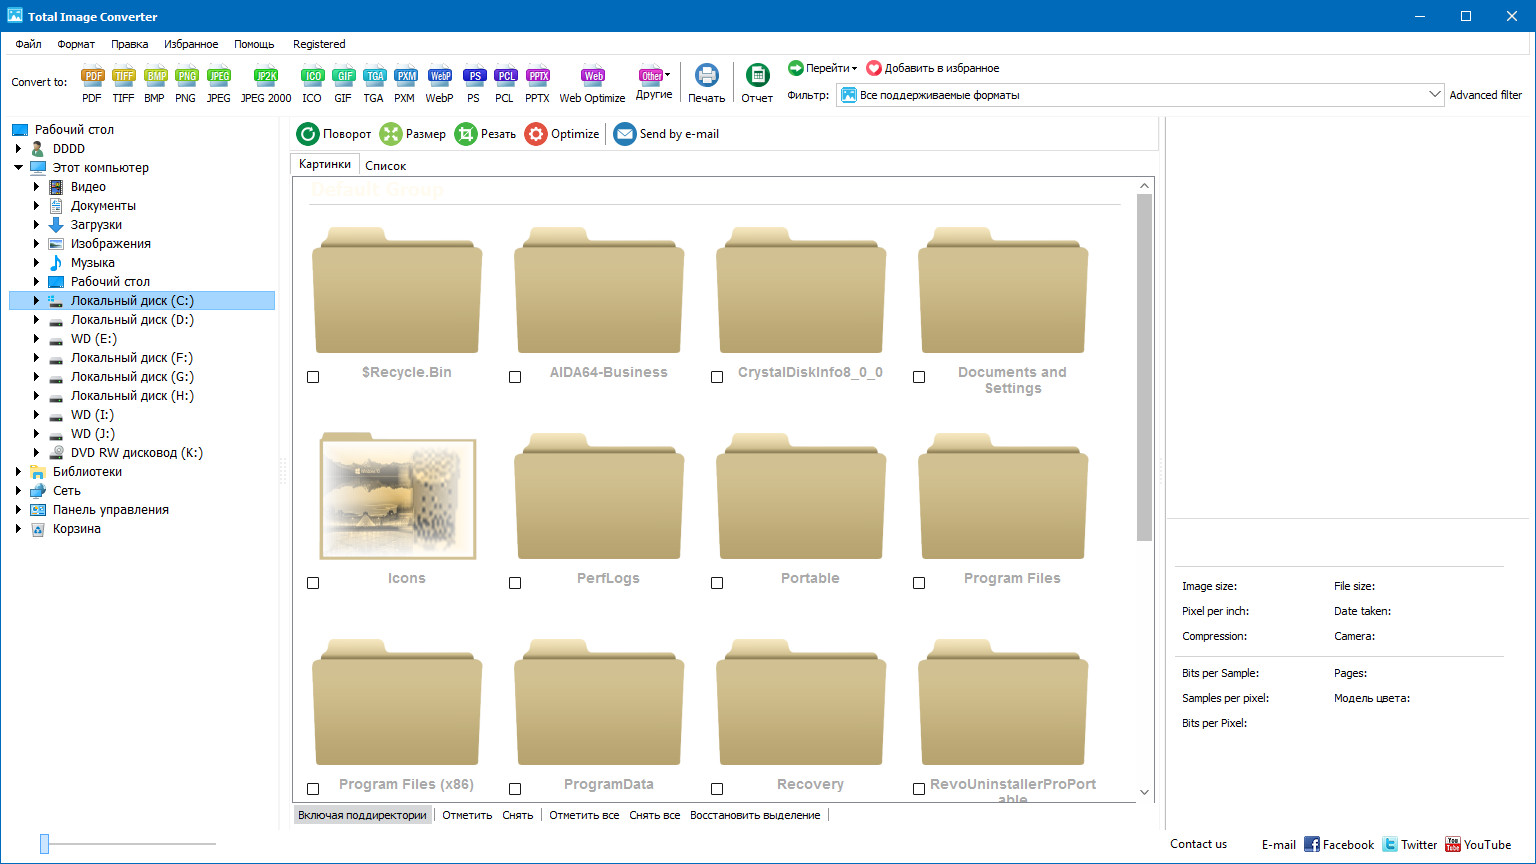Click the Отметить все button
This screenshot has height=864, width=1536.
pyautogui.click(x=584, y=815)
